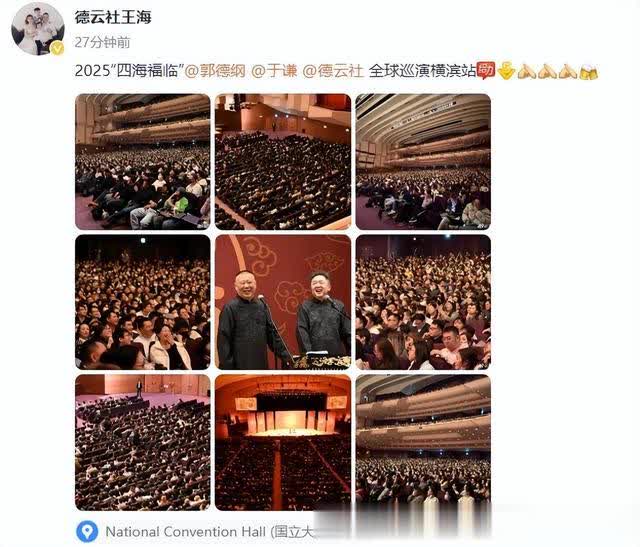The height and width of the screenshot is (547, 640).
Task: Open the bottom-middle lit stage photo
Action: coord(283,442)
